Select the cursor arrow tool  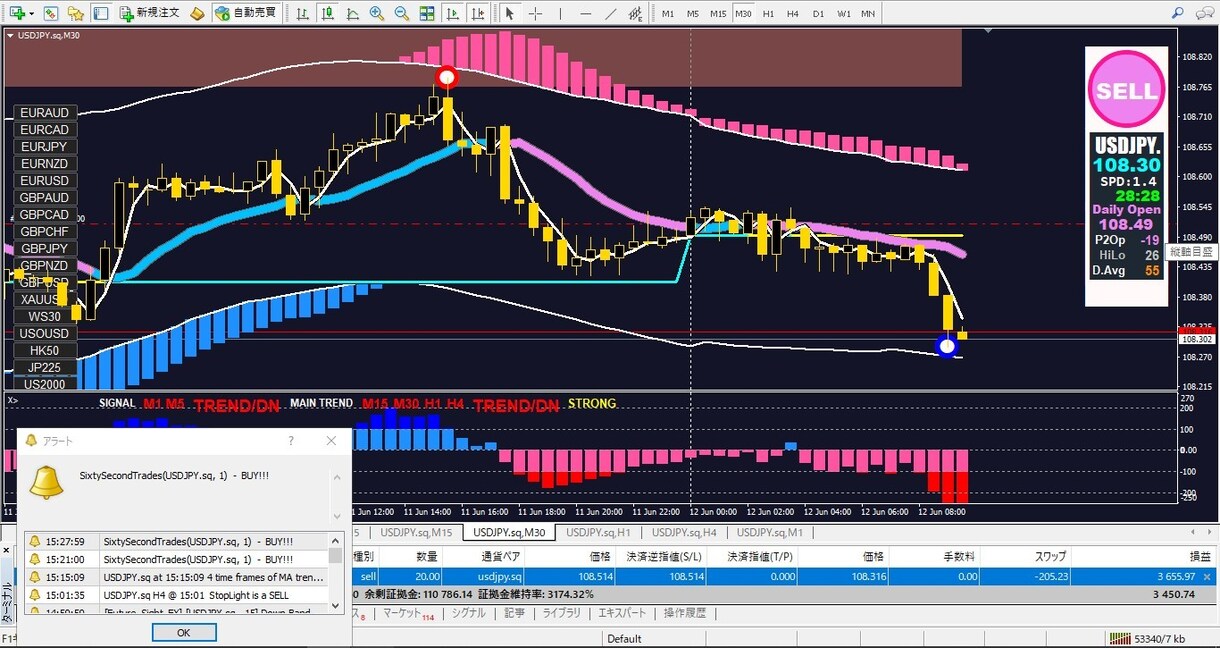tap(509, 14)
